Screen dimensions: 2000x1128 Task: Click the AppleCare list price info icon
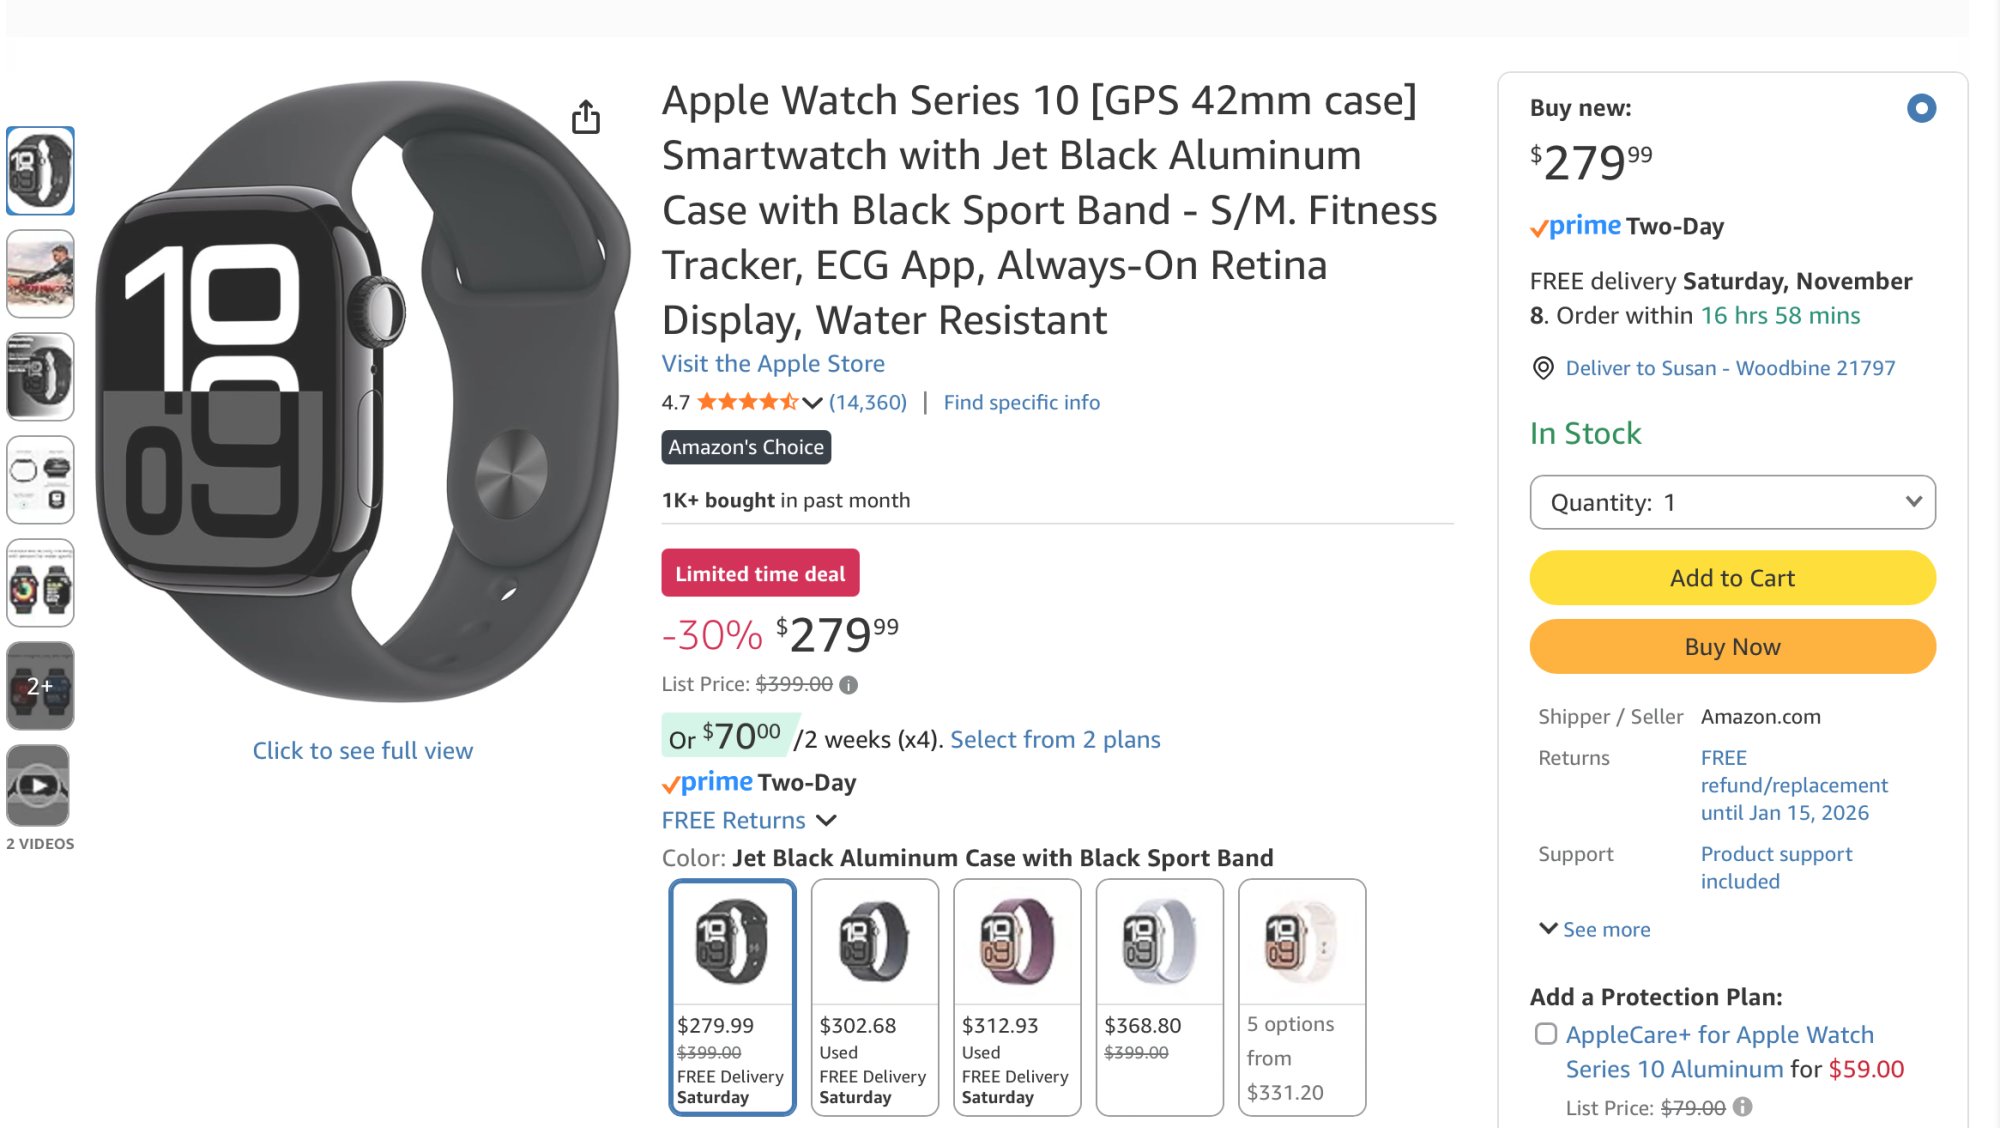pyautogui.click(x=1743, y=1107)
